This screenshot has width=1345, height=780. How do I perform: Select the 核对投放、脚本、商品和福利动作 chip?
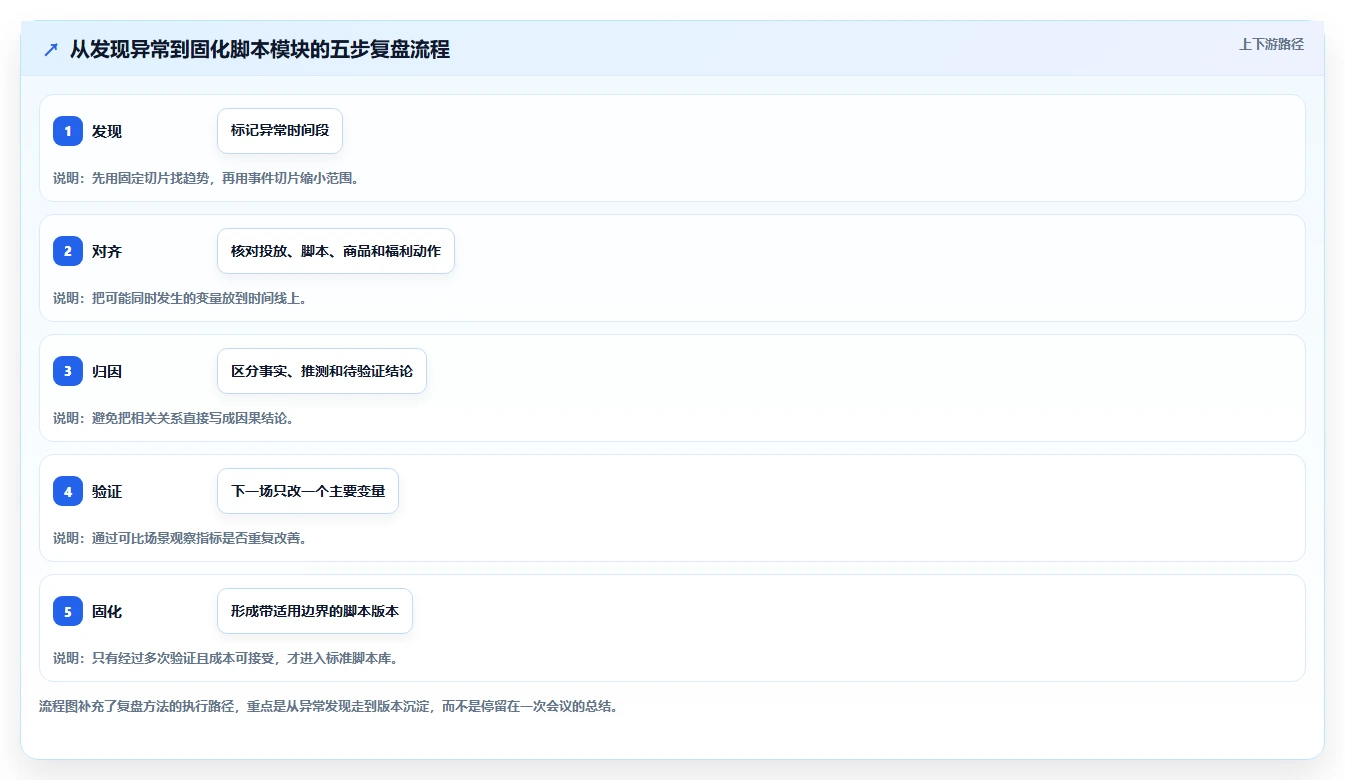click(x=336, y=251)
